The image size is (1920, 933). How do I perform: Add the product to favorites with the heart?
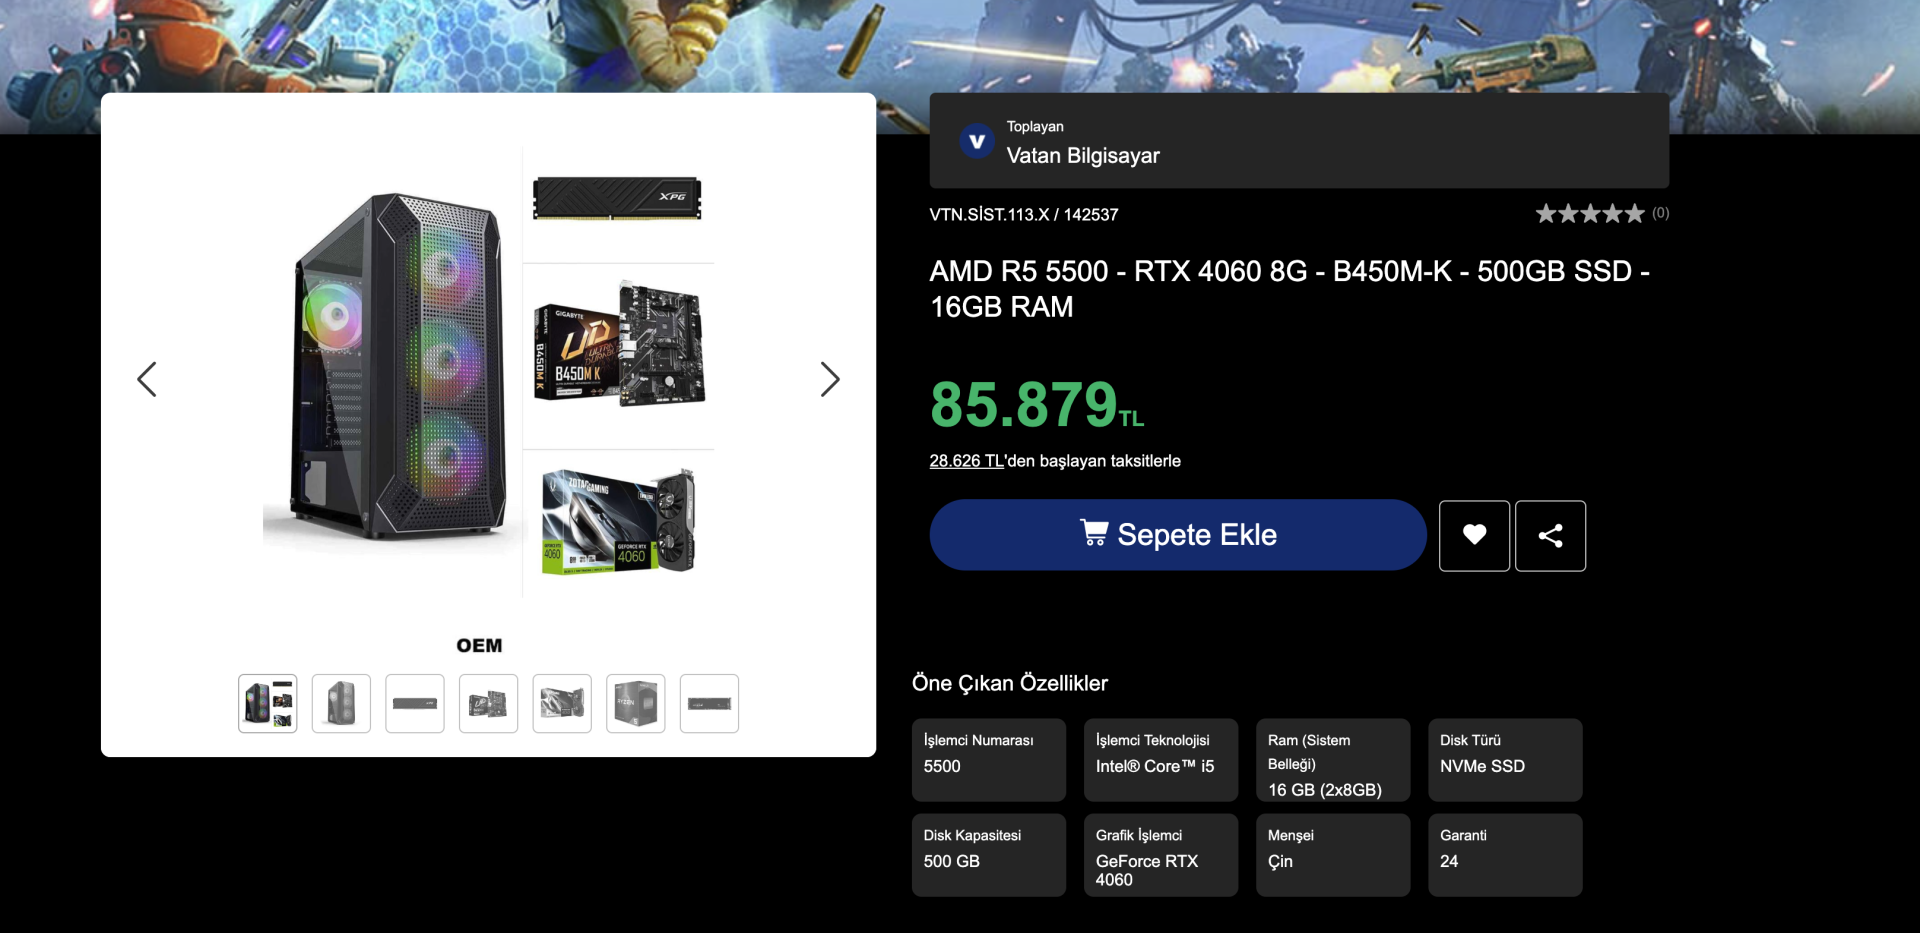coord(1474,535)
